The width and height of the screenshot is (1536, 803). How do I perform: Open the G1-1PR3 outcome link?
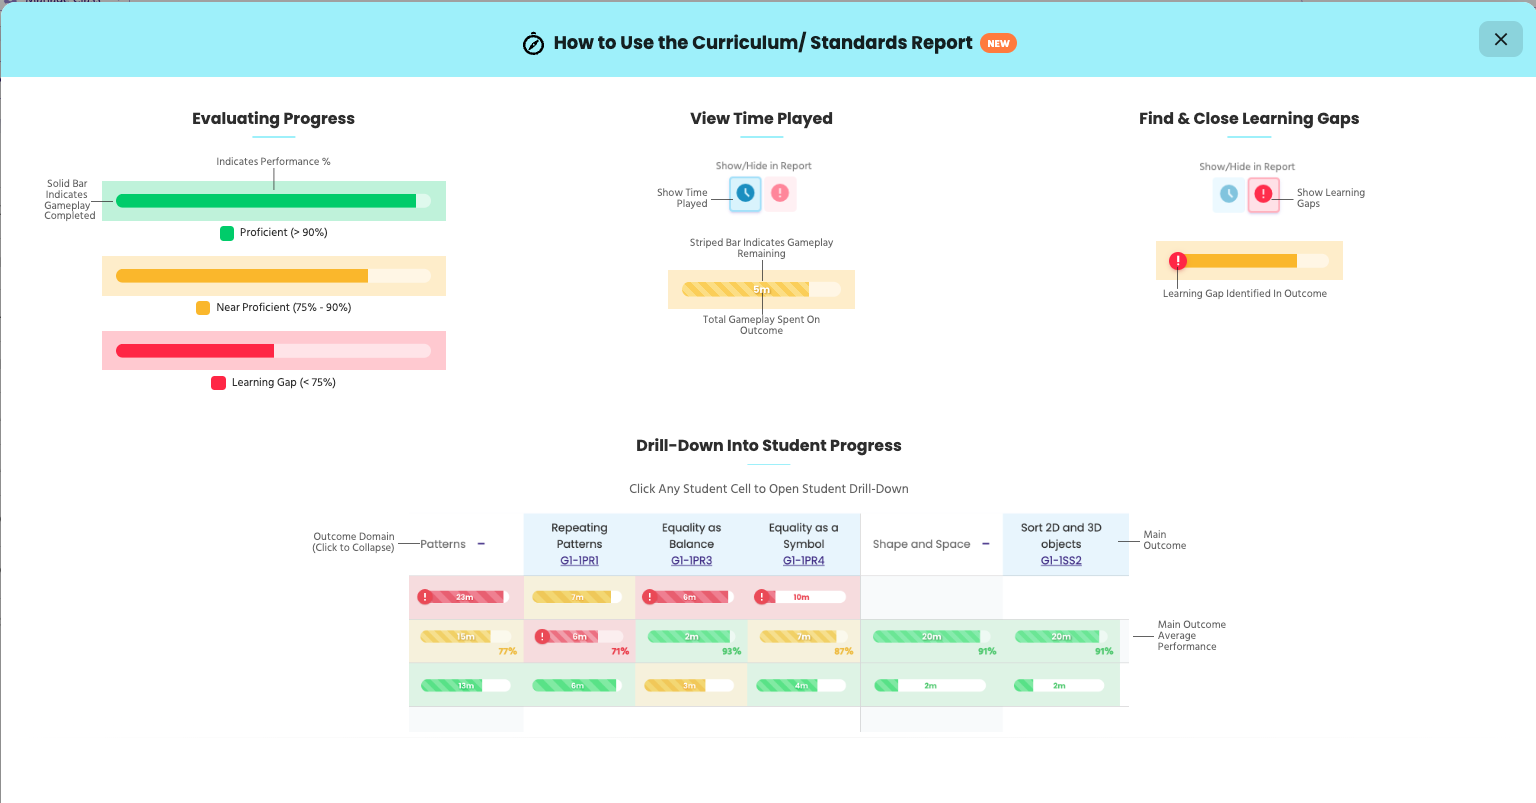point(691,561)
